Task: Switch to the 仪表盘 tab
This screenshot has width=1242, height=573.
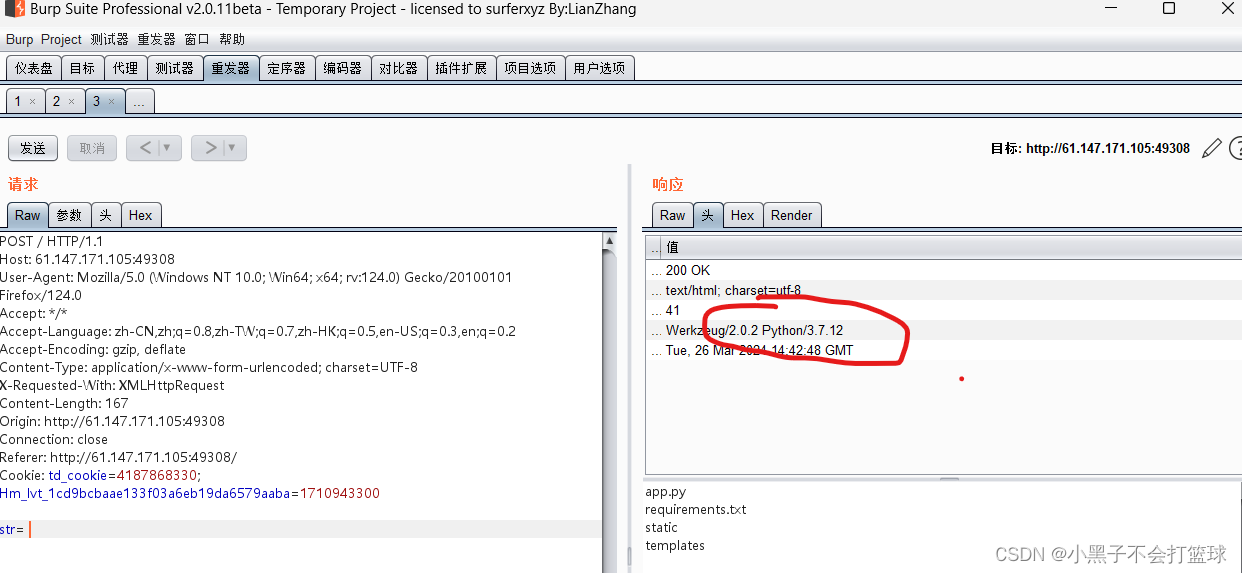Action: (34, 68)
